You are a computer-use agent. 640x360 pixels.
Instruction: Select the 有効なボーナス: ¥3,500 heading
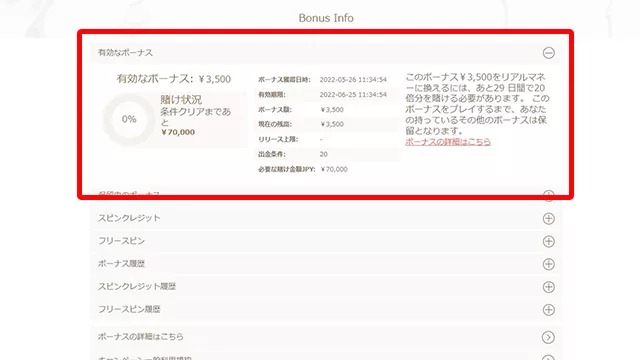[174, 79]
